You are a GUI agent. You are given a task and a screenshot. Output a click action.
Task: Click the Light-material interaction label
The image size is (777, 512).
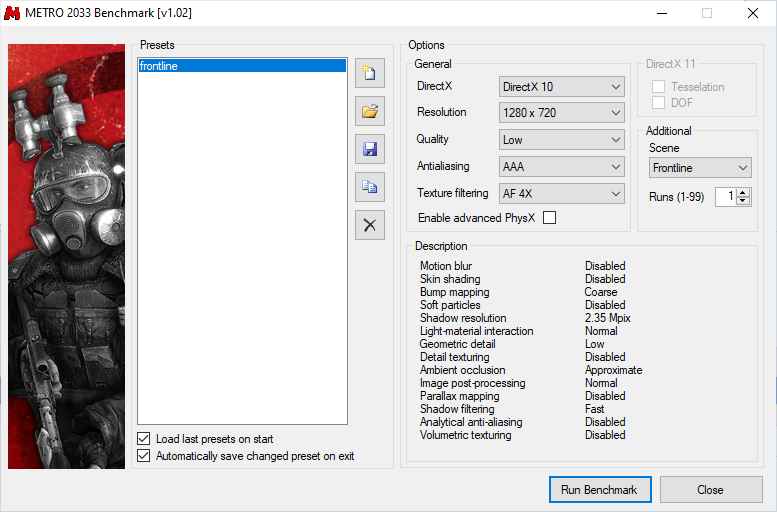pyautogui.click(x=477, y=331)
